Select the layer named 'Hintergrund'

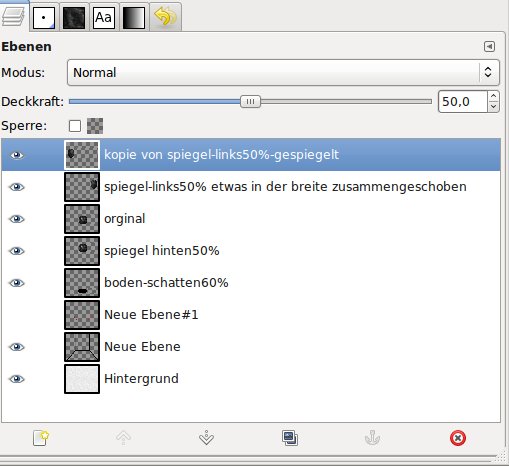click(141, 379)
